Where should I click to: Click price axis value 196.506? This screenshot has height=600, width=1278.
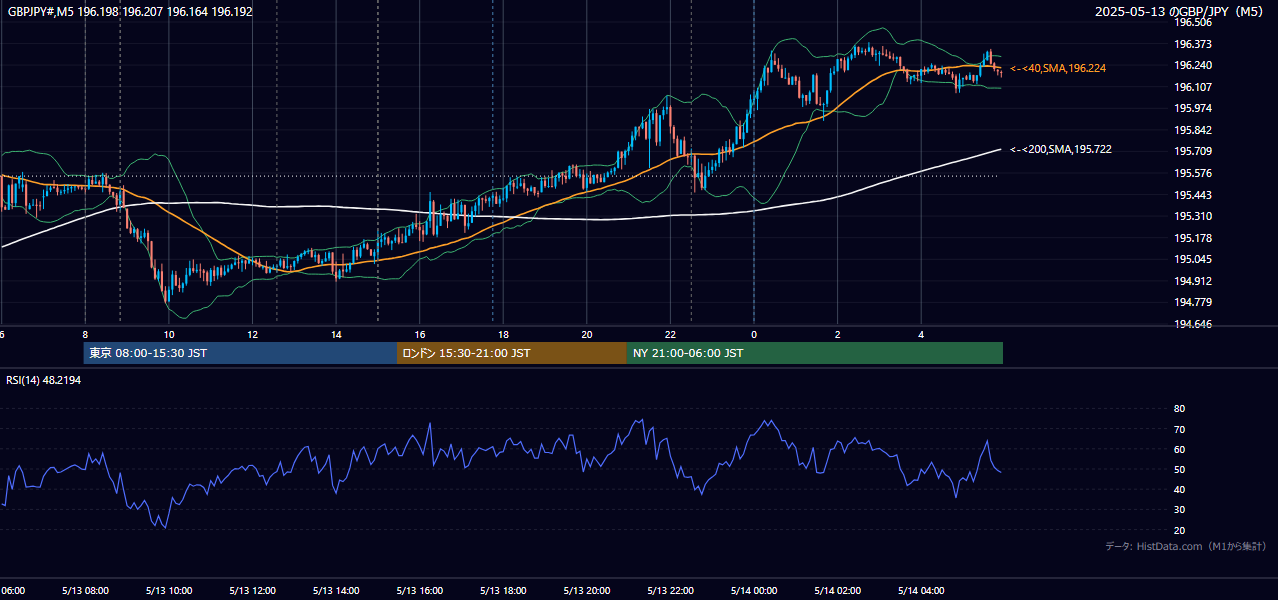point(1192,22)
